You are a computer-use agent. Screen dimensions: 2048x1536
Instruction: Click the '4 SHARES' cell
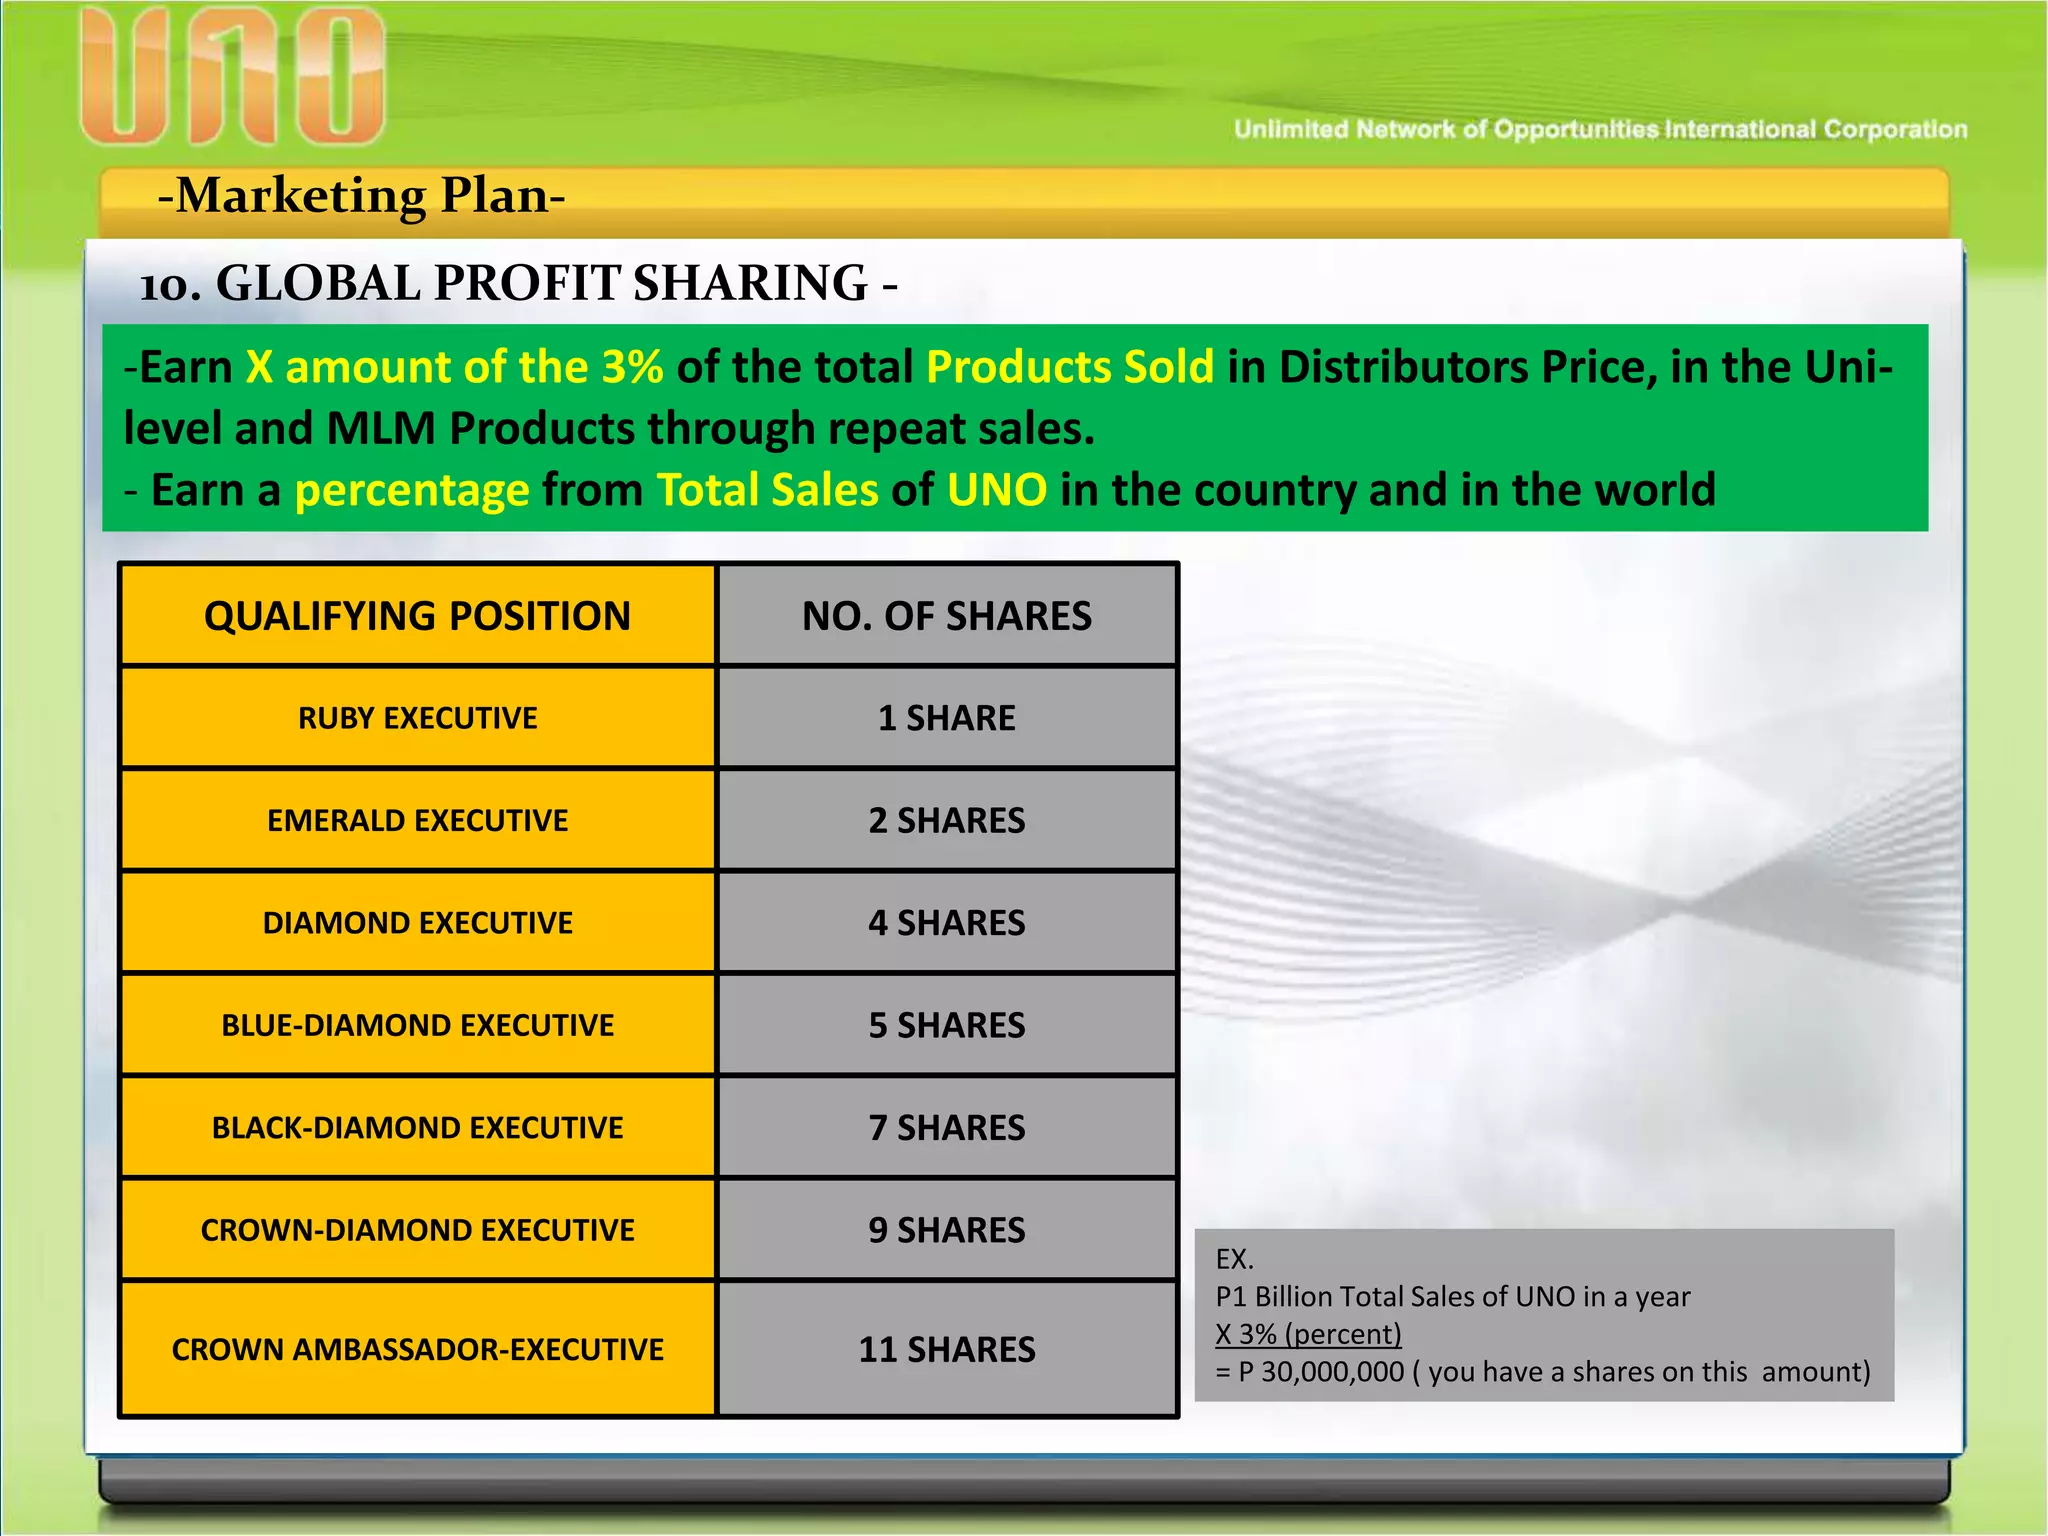coord(947,922)
